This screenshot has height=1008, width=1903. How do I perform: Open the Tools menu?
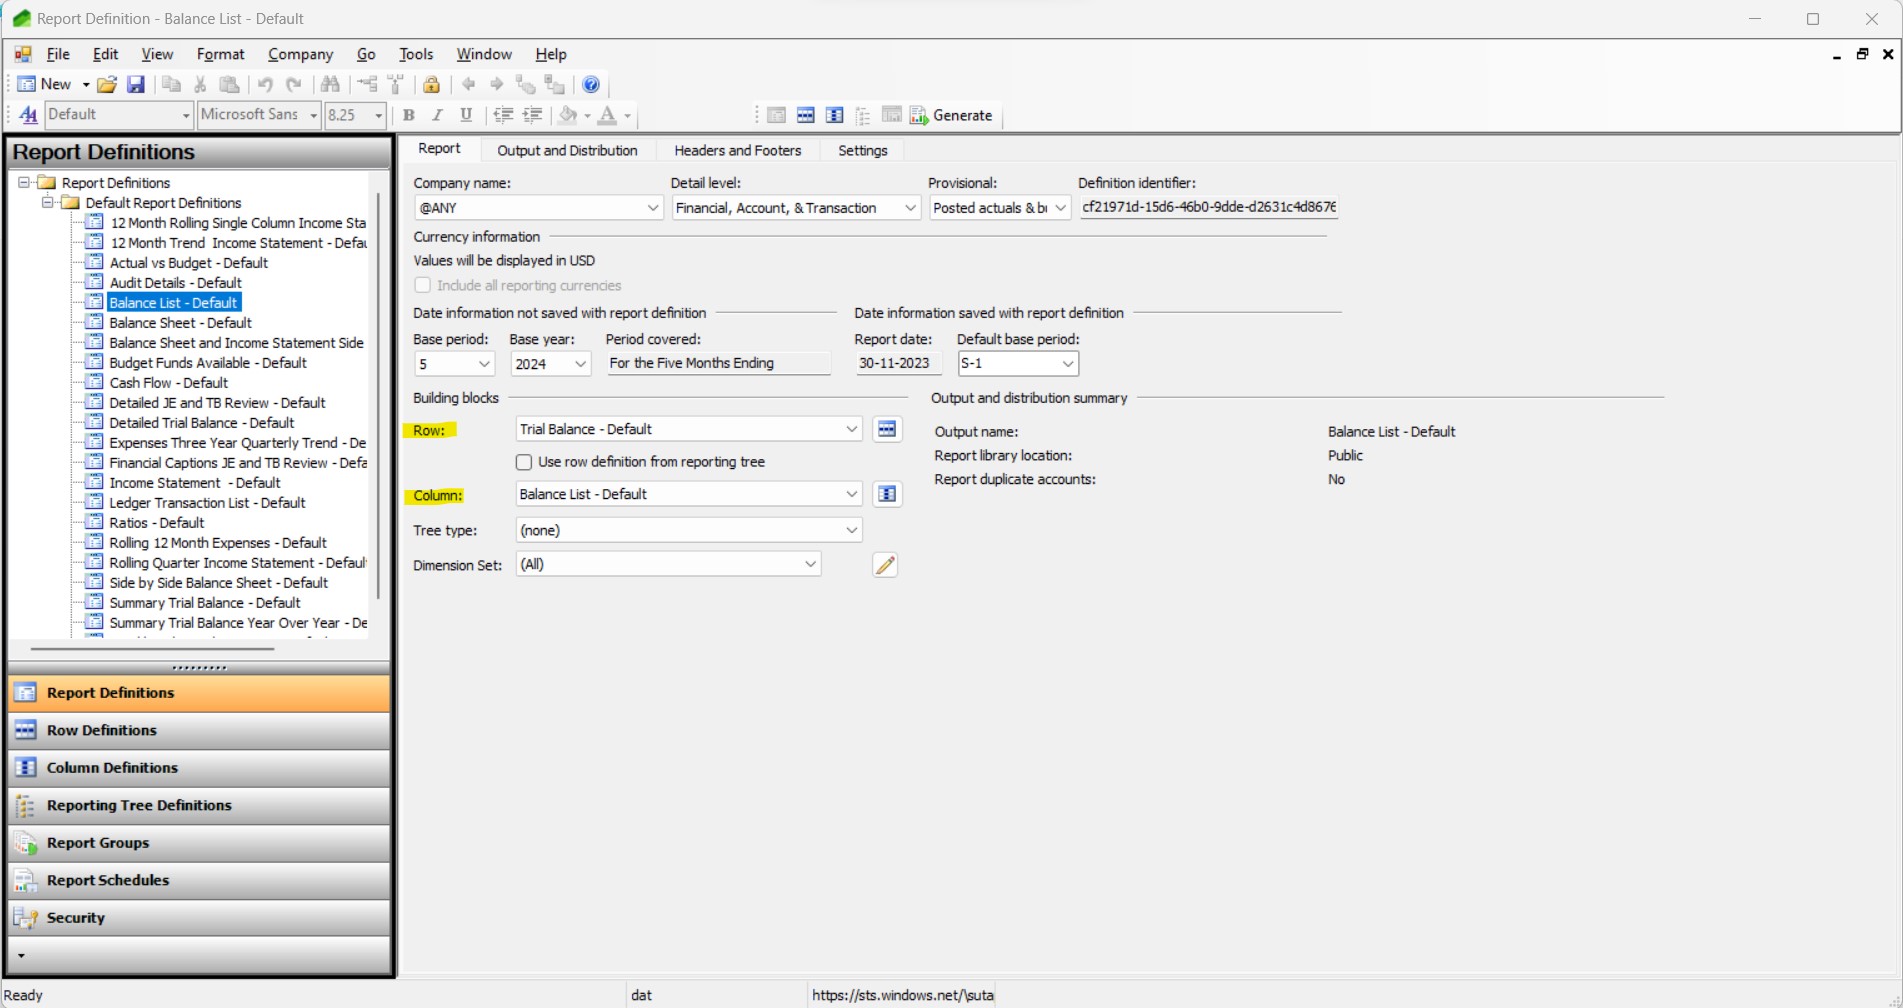[415, 54]
